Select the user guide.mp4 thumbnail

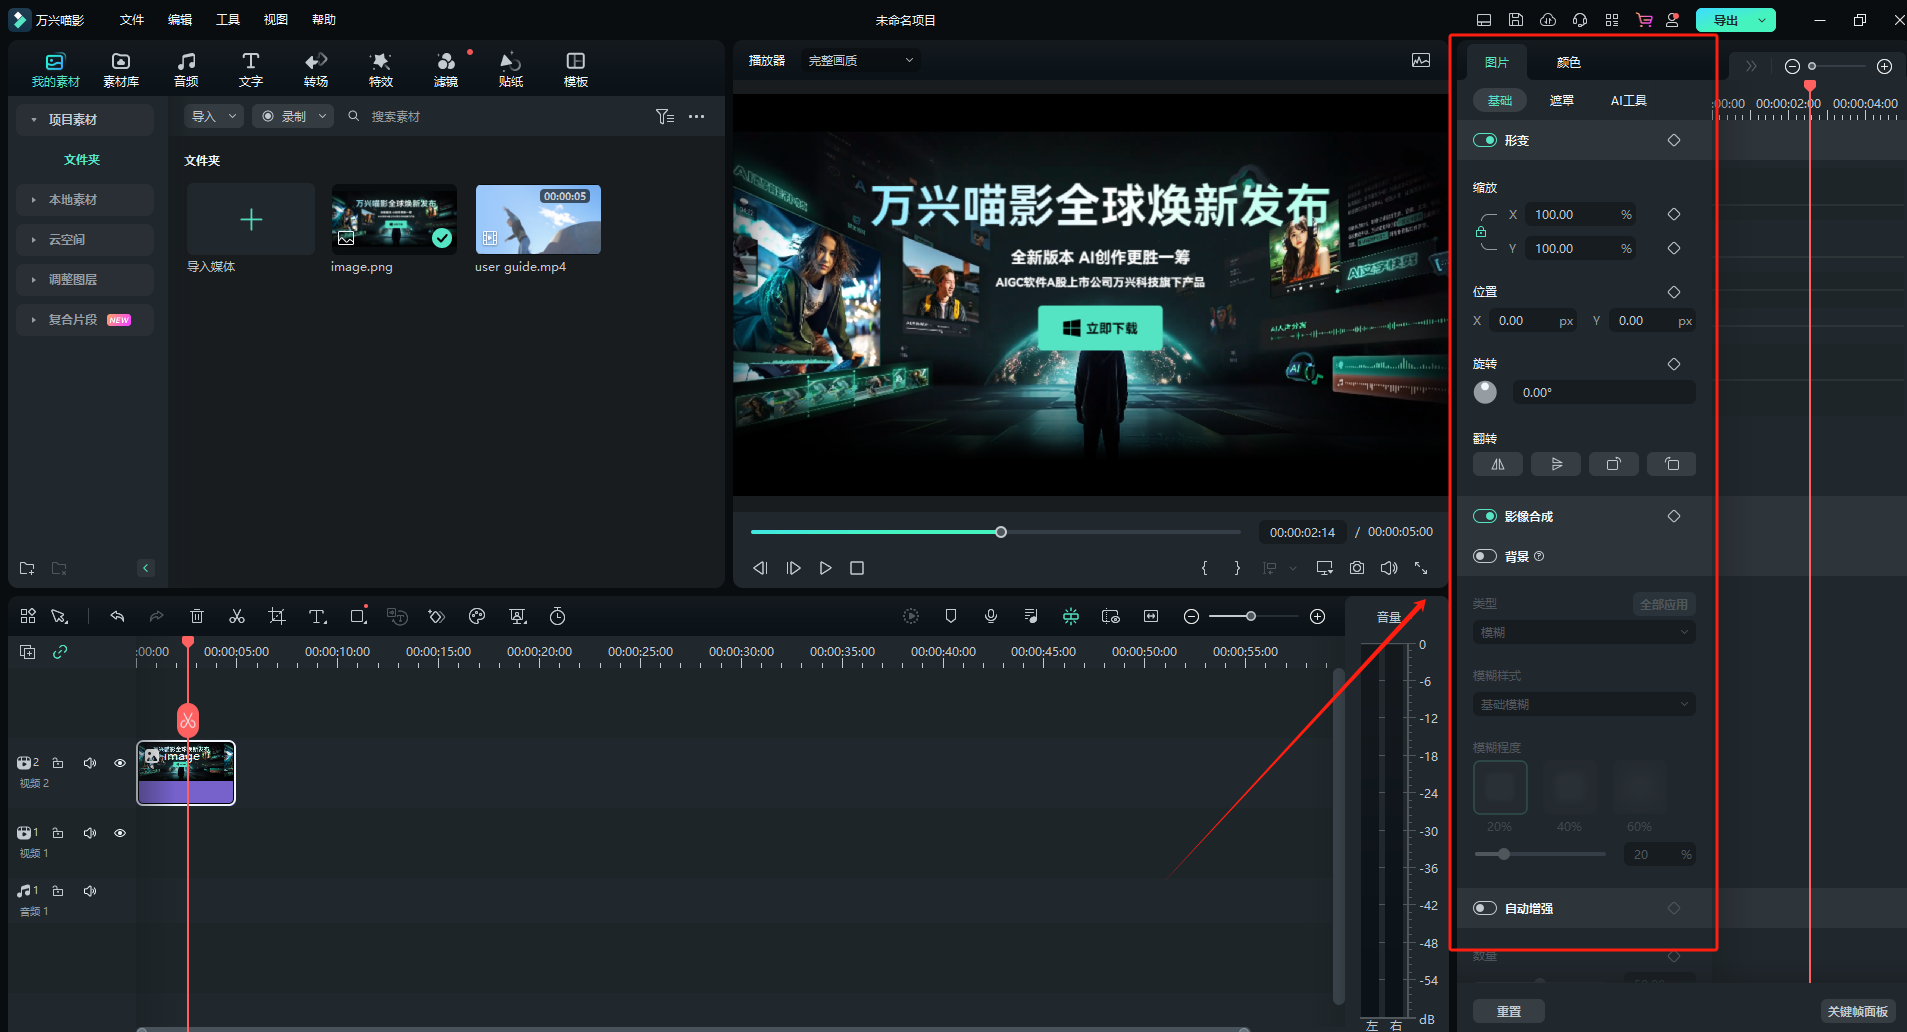[538, 219]
